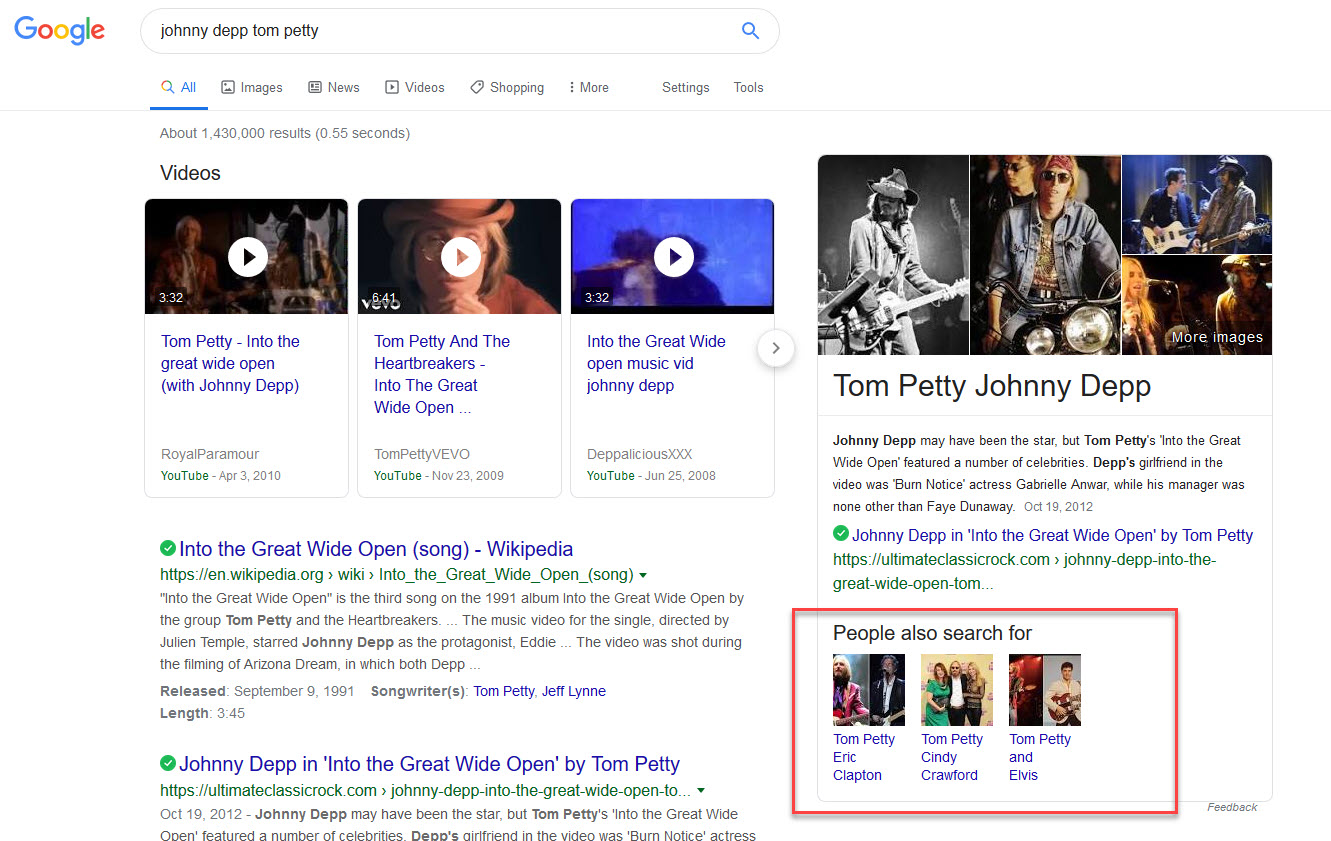The image size is (1331, 841).
Task: Play the first Tom Petty video
Action: click(x=247, y=257)
